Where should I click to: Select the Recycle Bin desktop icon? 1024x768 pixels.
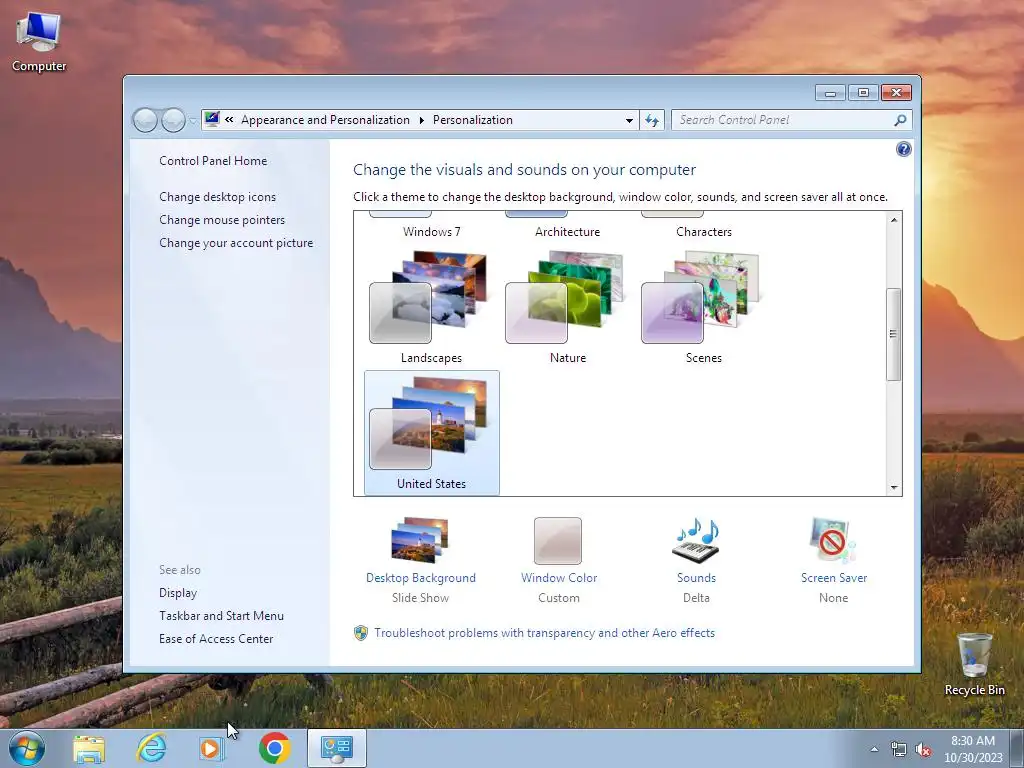(974, 664)
